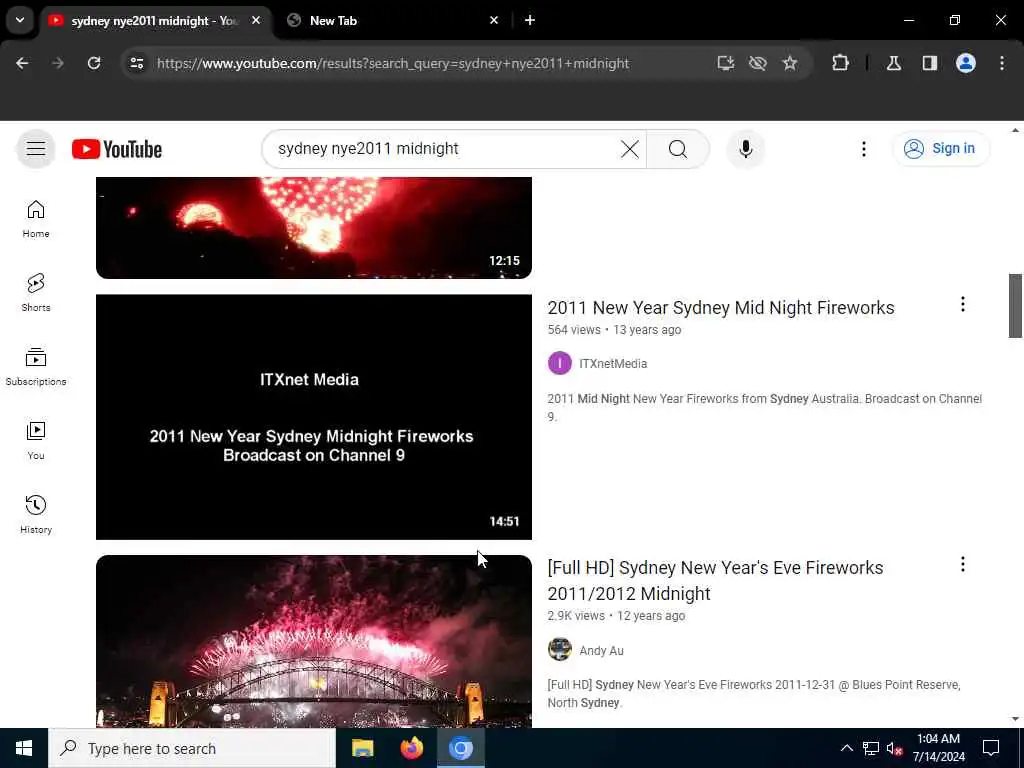Play the ITXnet Media 14:51 video thumbnail
The image size is (1024, 768).
[313, 417]
